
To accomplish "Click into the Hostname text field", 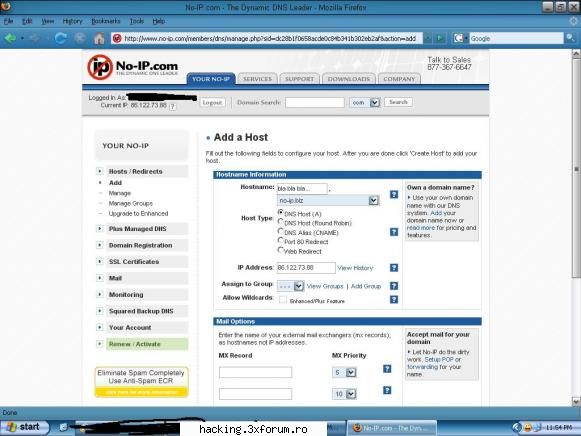I will 302,189.
